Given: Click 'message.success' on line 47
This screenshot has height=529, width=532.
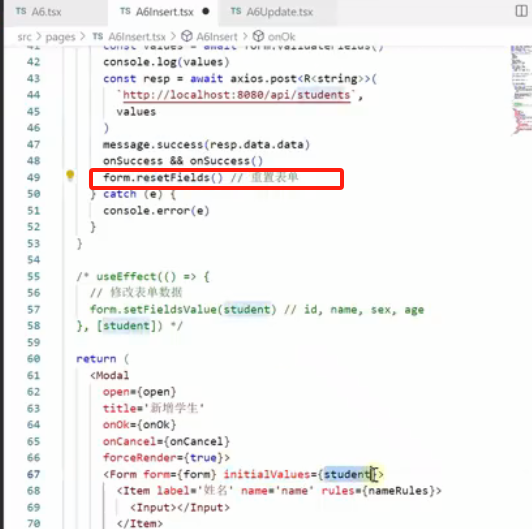Looking at the screenshot, I should [x=153, y=145].
